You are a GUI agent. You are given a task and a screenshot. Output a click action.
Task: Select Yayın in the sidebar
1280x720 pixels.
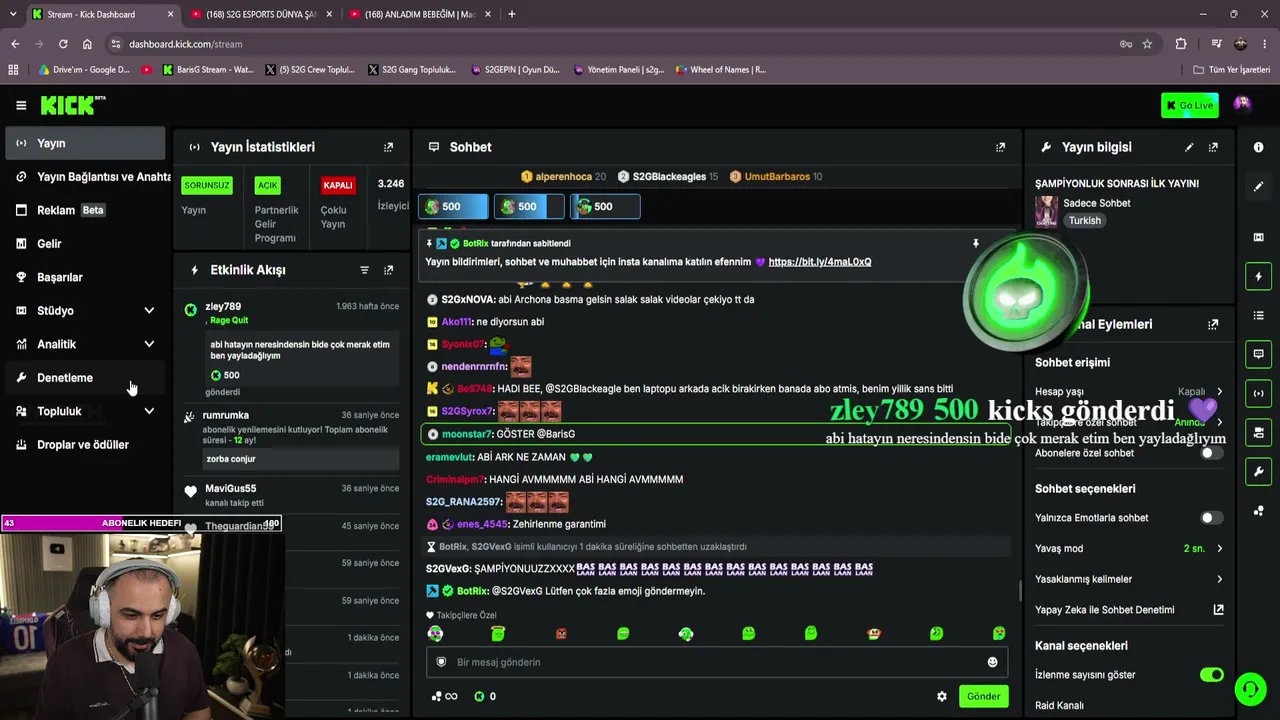[x=85, y=143]
